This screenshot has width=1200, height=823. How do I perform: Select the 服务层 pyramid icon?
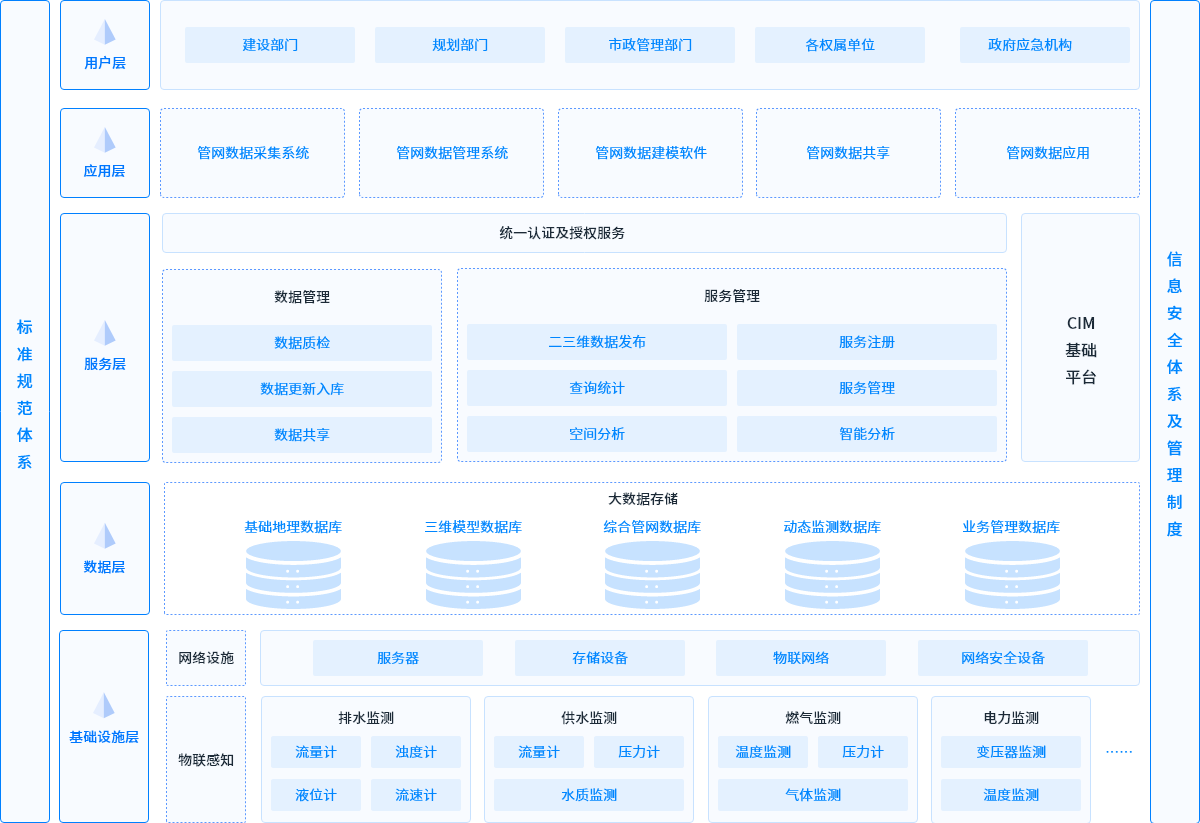(105, 333)
